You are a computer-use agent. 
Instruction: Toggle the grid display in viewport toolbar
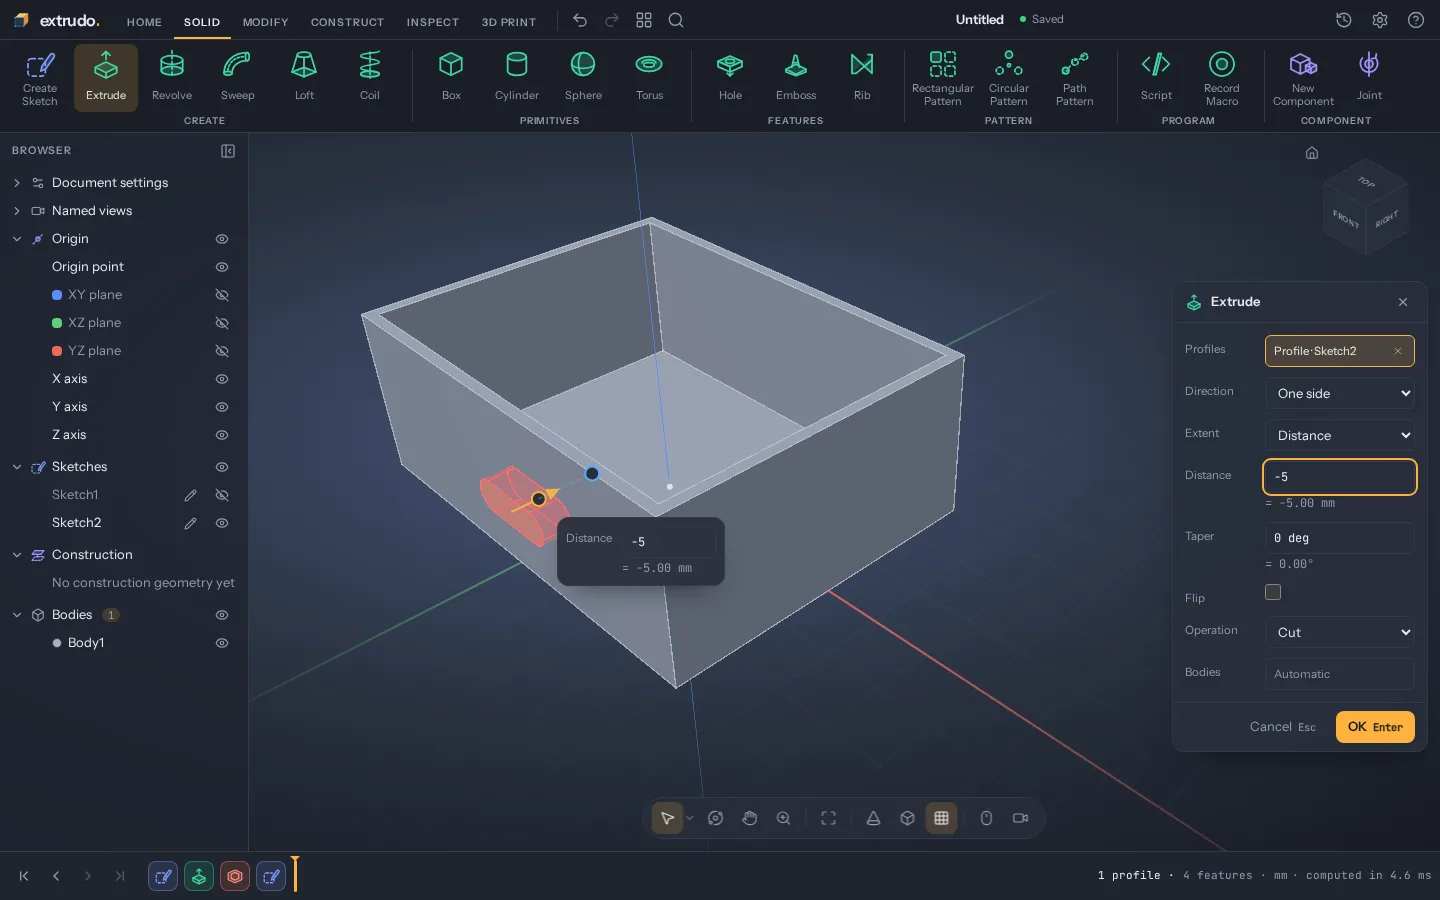[941, 818]
